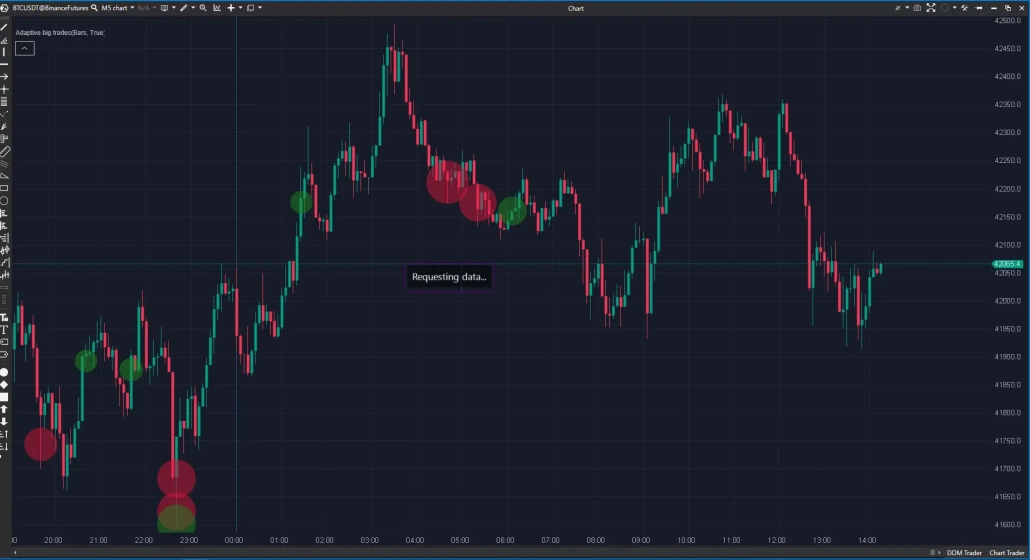Select the Text T tool in sidebar
This screenshot has height=560, width=1030.
tap(4, 330)
